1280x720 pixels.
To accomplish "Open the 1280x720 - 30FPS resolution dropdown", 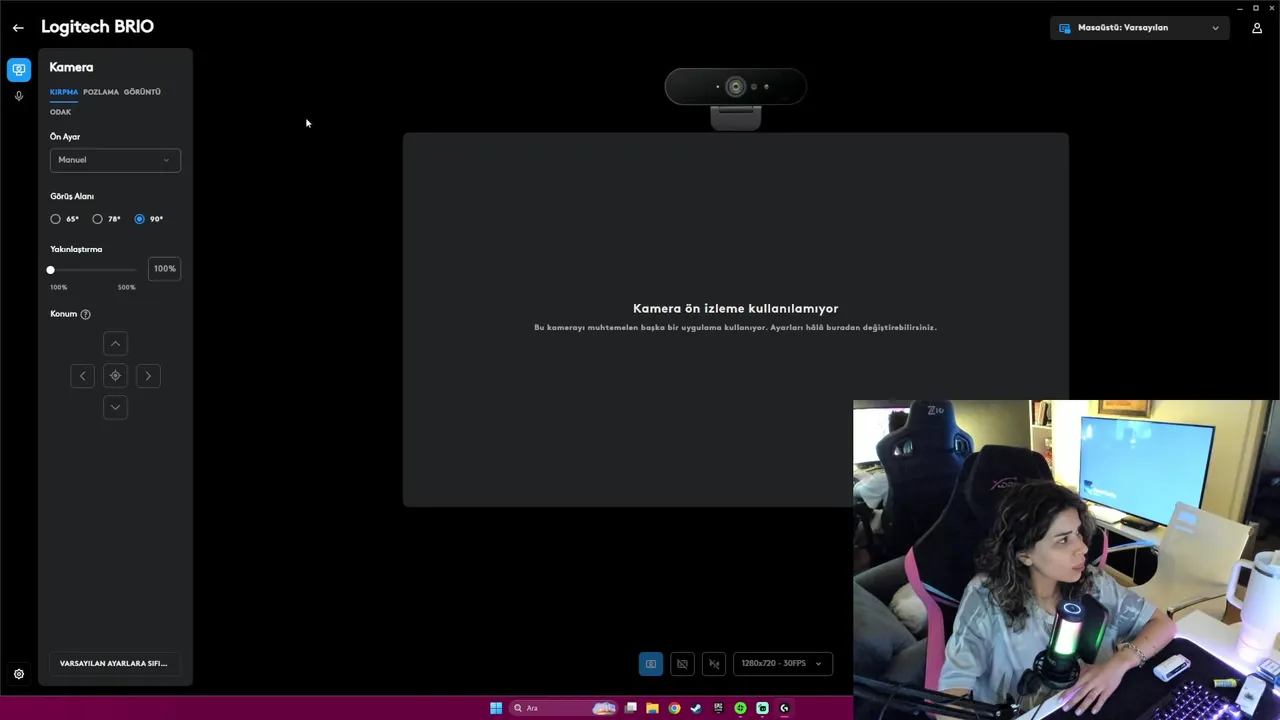I will [783, 664].
